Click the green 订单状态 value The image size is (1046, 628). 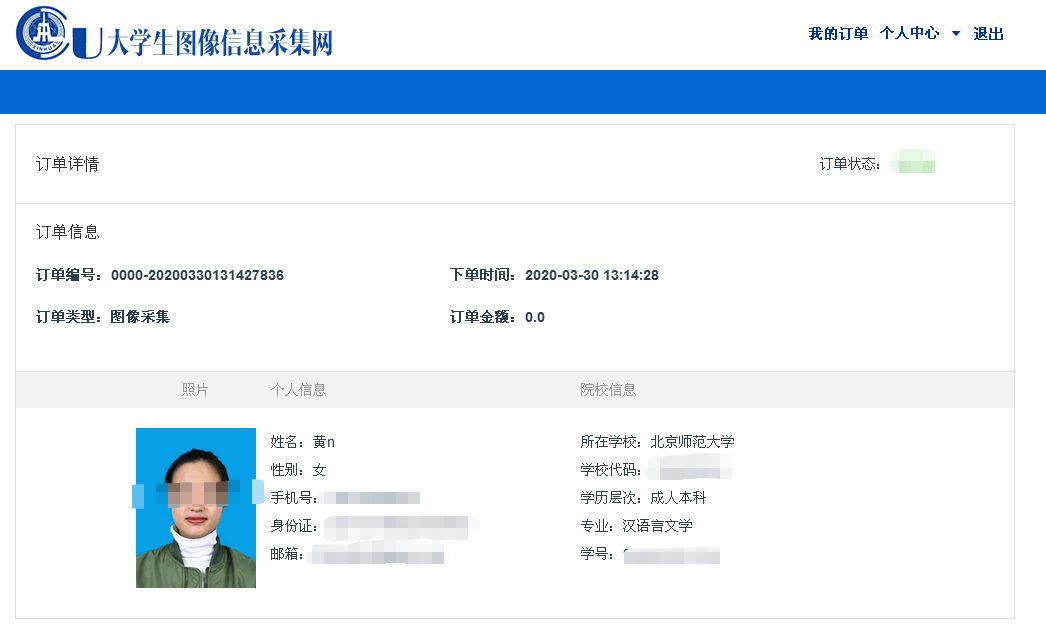pos(915,163)
